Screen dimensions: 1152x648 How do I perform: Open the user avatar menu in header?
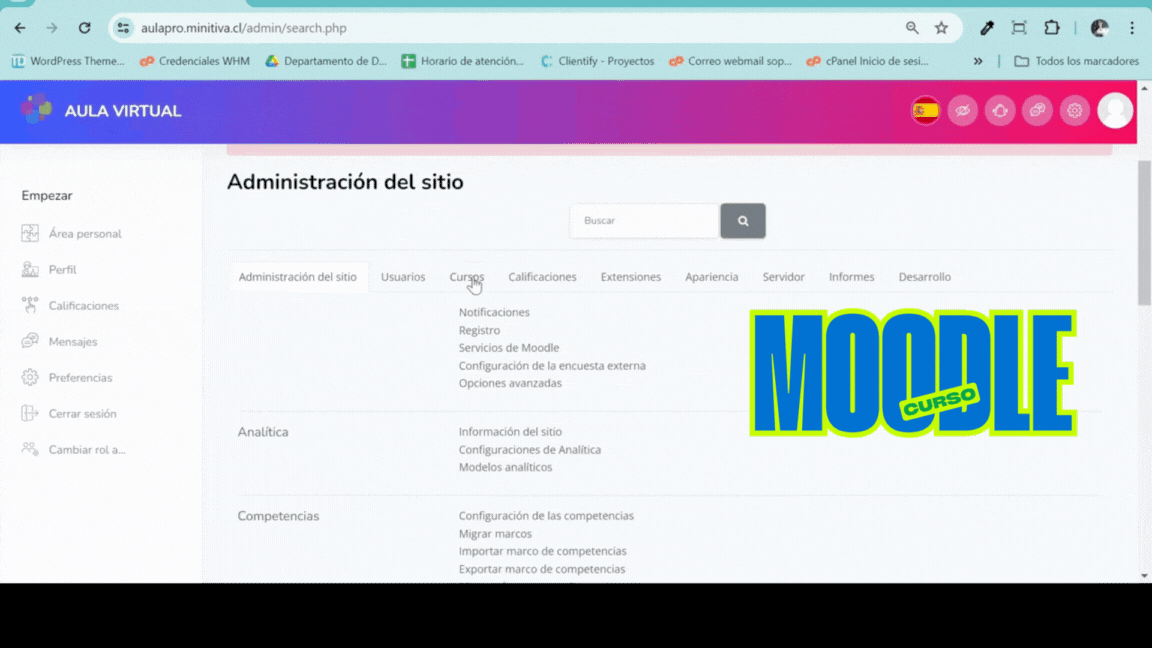pos(1115,111)
